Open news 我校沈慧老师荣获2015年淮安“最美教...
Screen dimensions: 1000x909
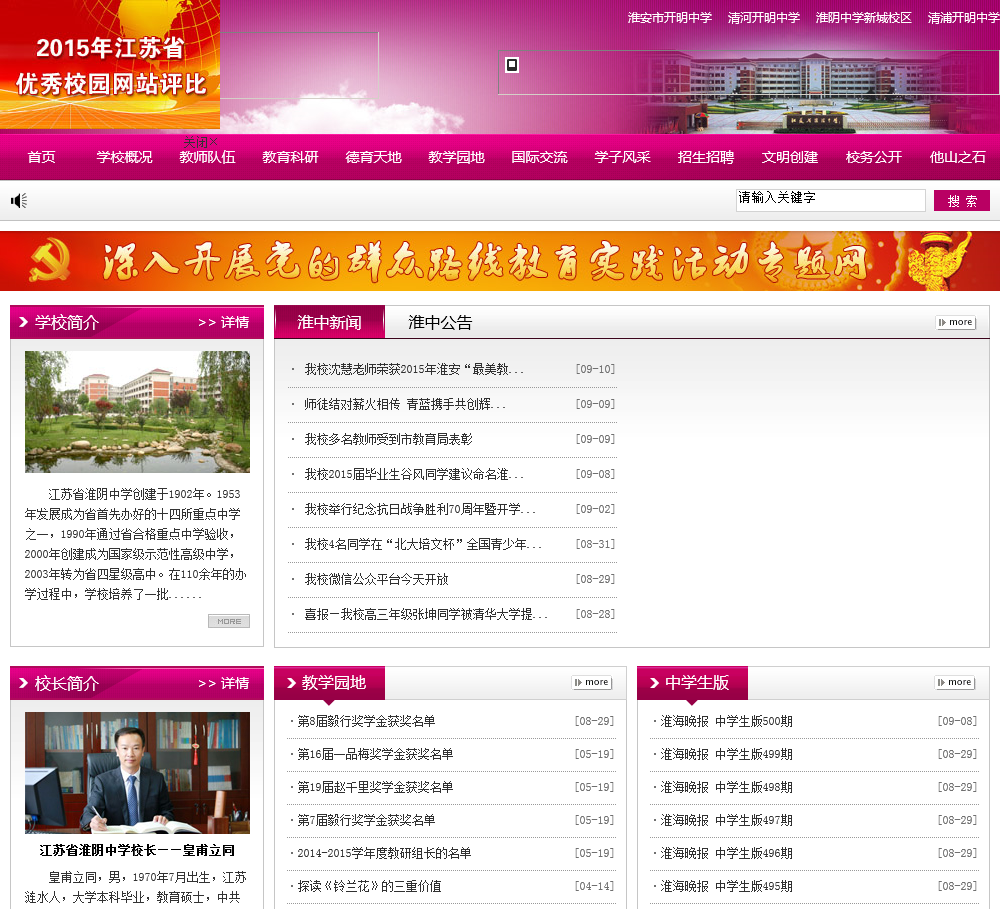click(414, 369)
